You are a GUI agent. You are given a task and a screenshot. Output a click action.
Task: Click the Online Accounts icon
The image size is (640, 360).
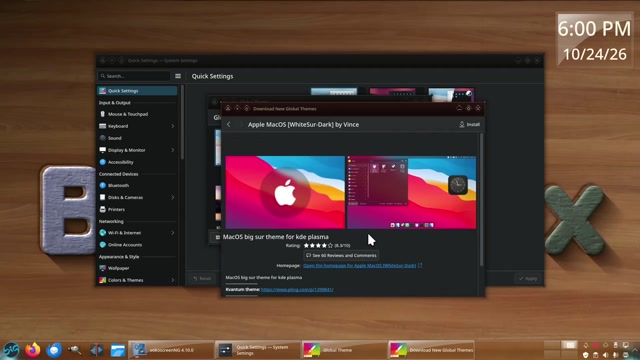click(x=102, y=245)
